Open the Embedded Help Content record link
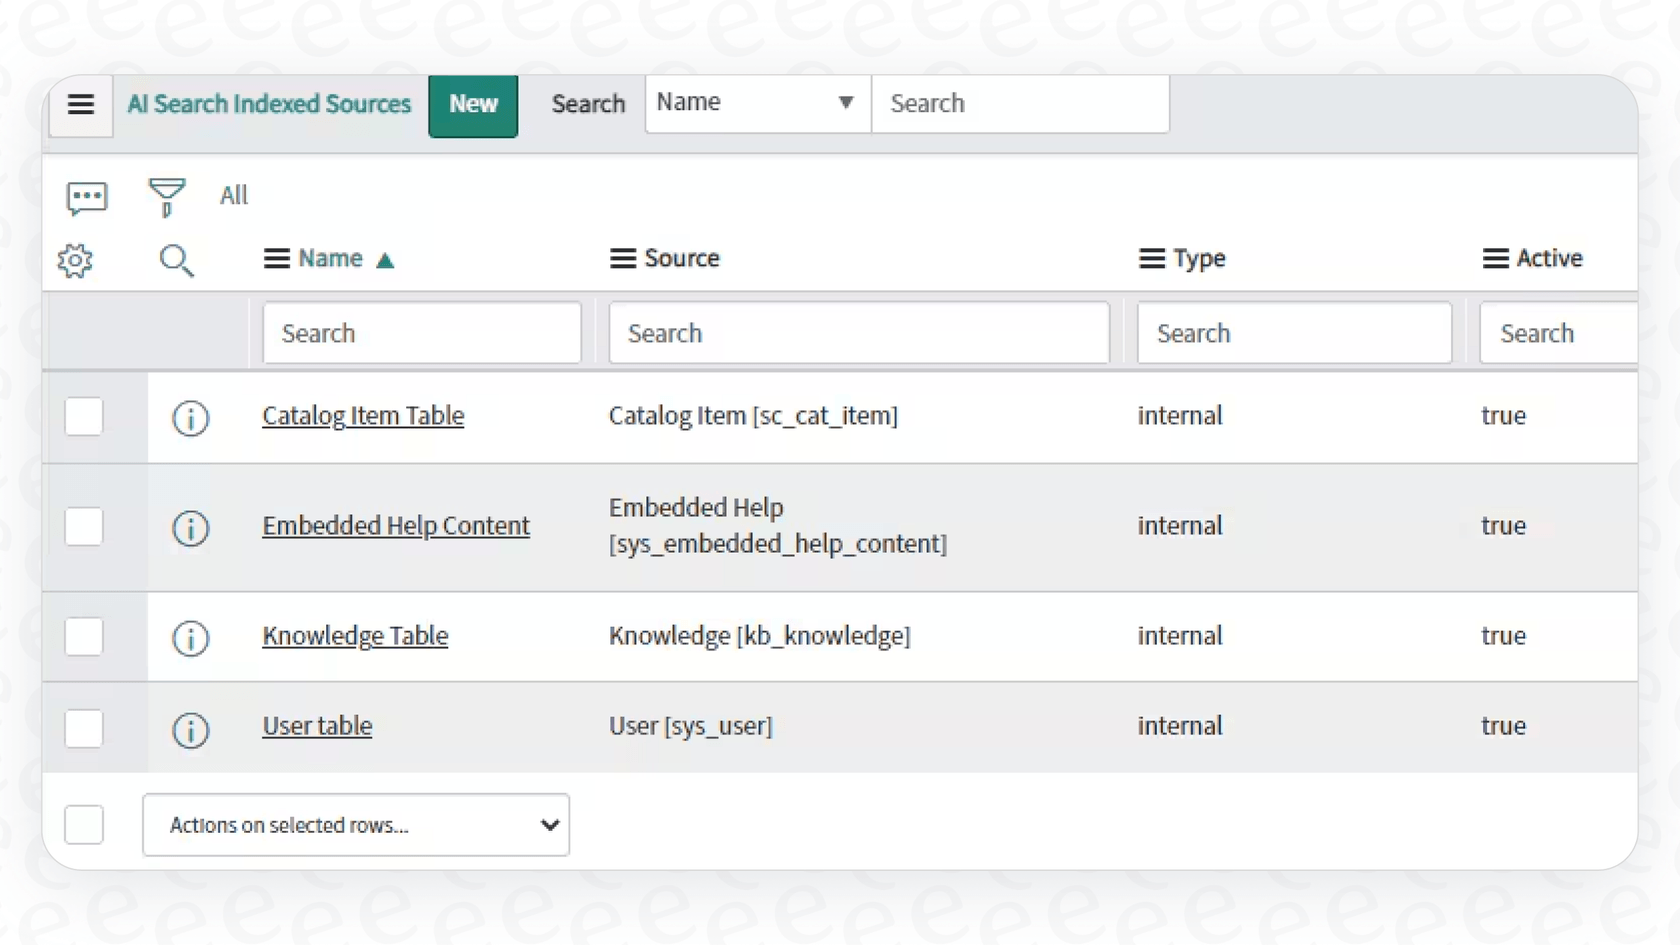The image size is (1680, 945). coord(396,525)
